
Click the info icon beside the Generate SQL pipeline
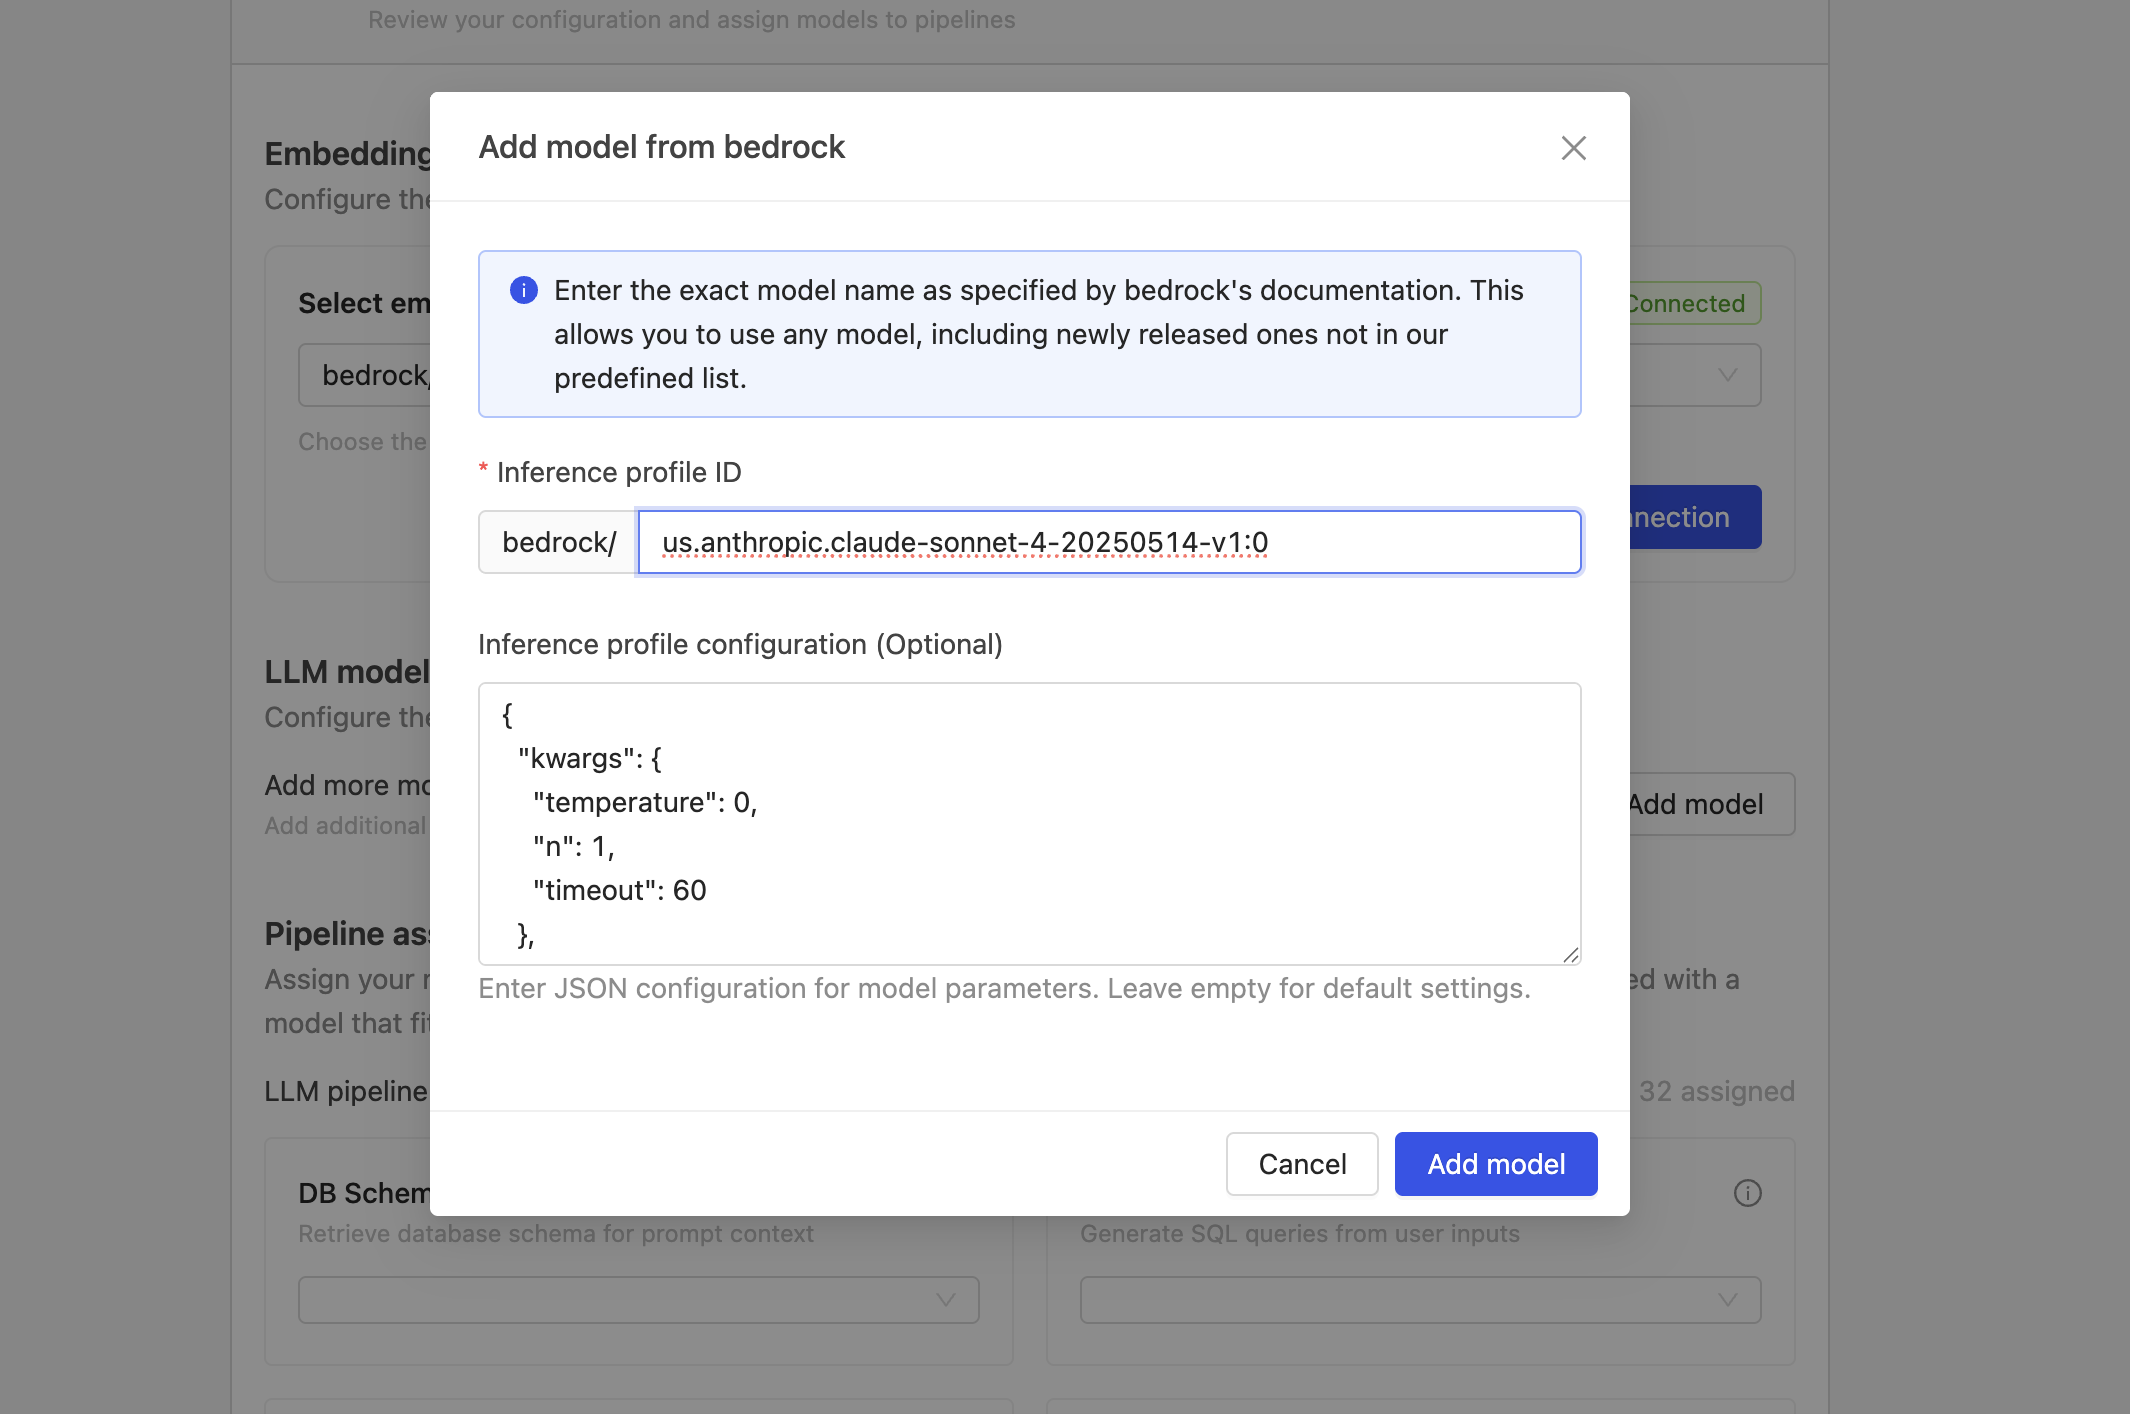1748,1193
